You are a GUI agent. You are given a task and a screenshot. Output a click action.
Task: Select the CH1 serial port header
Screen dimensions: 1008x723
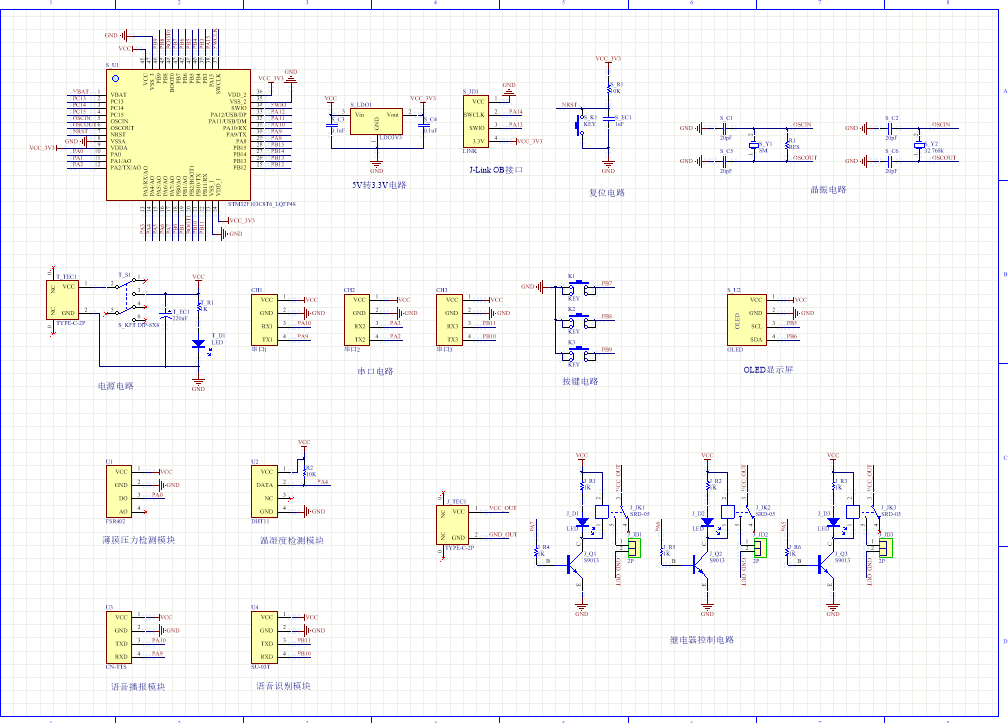tap(266, 319)
